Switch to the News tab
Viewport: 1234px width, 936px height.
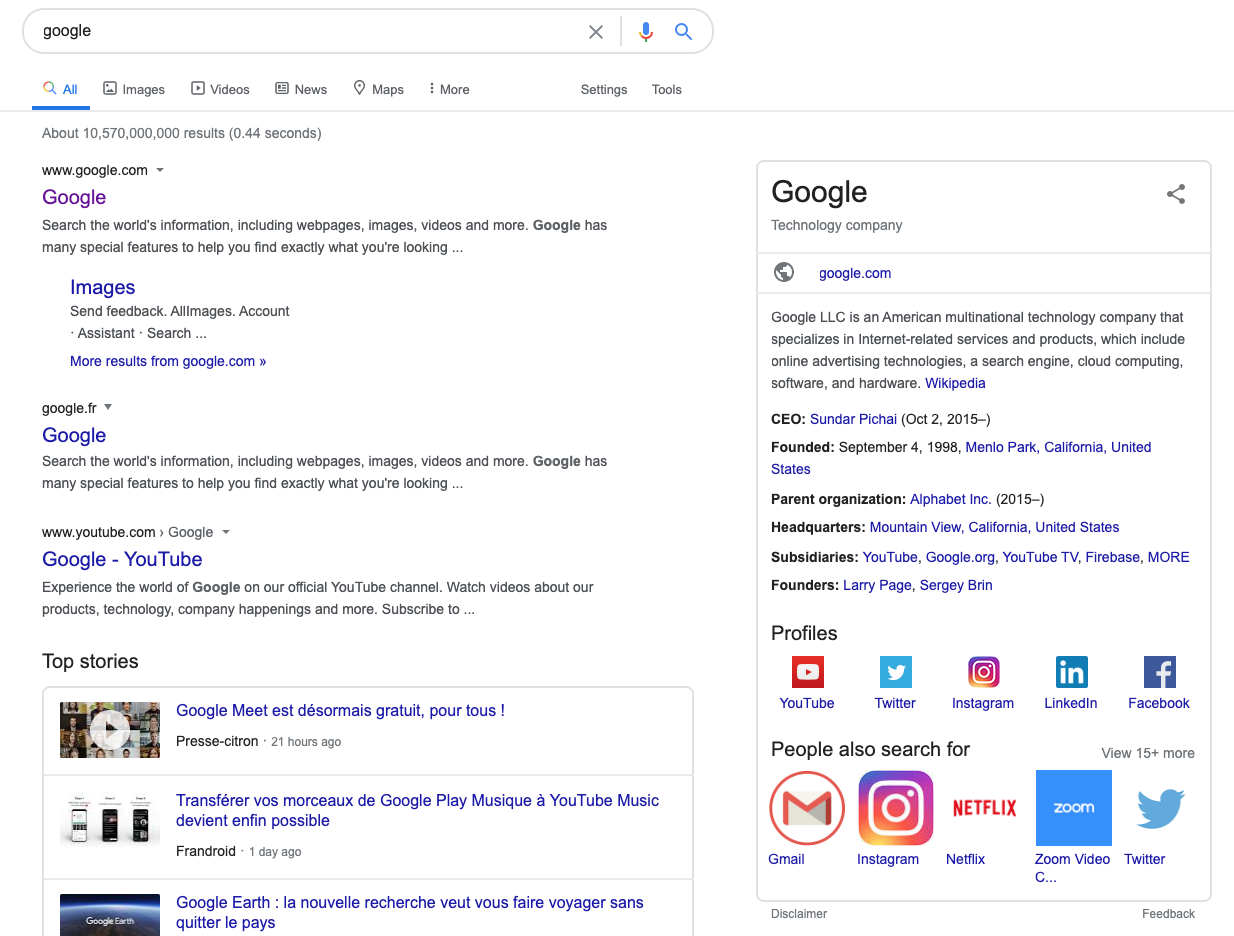click(301, 89)
